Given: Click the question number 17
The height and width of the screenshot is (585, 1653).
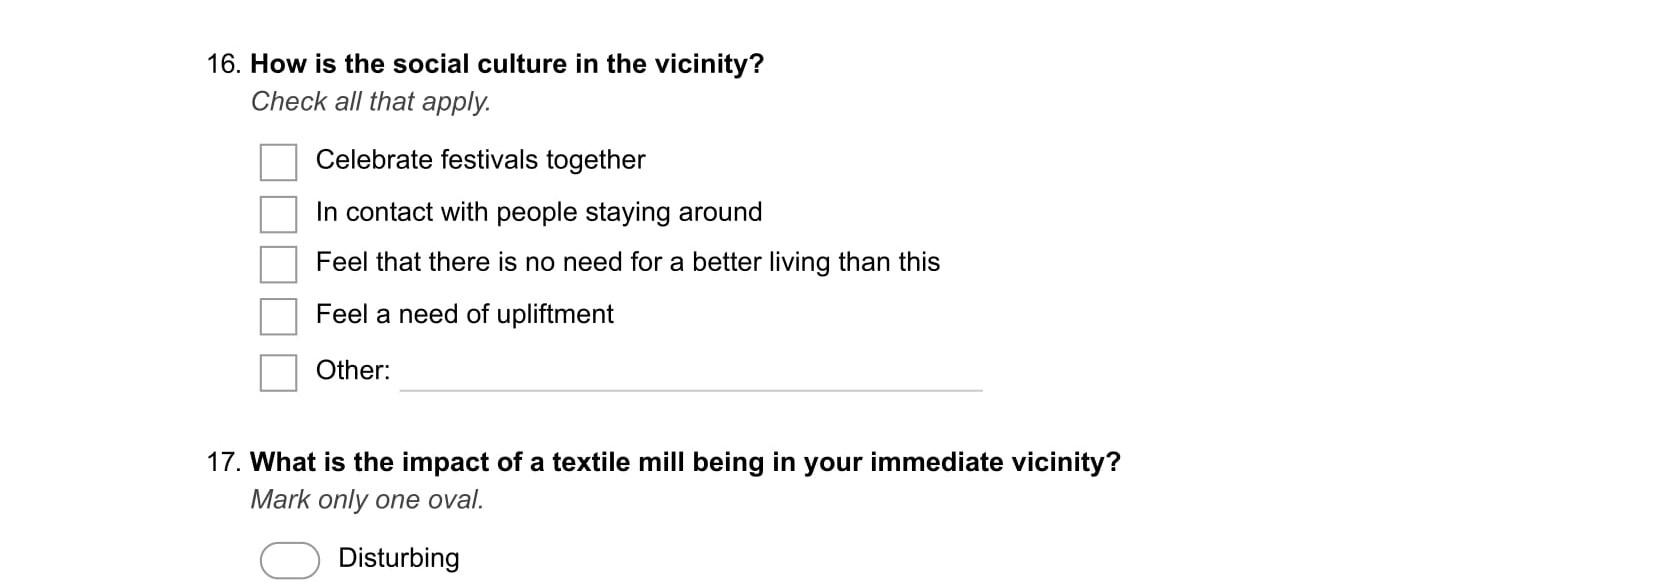Looking at the screenshot, I should (x=224, y=462).
